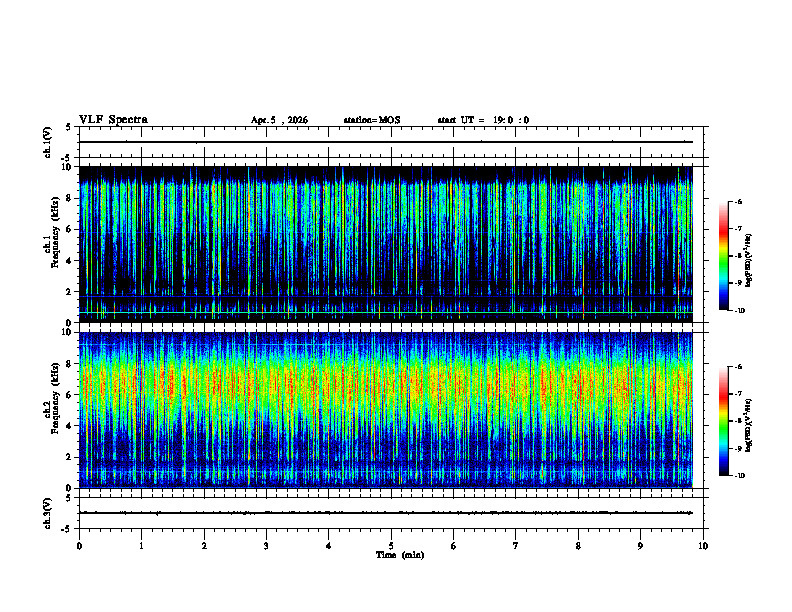The width and height of the screenshot is (792, 612).
Task: Click the ch.1 voltage waveform strip
Action: tap(391, 142)
